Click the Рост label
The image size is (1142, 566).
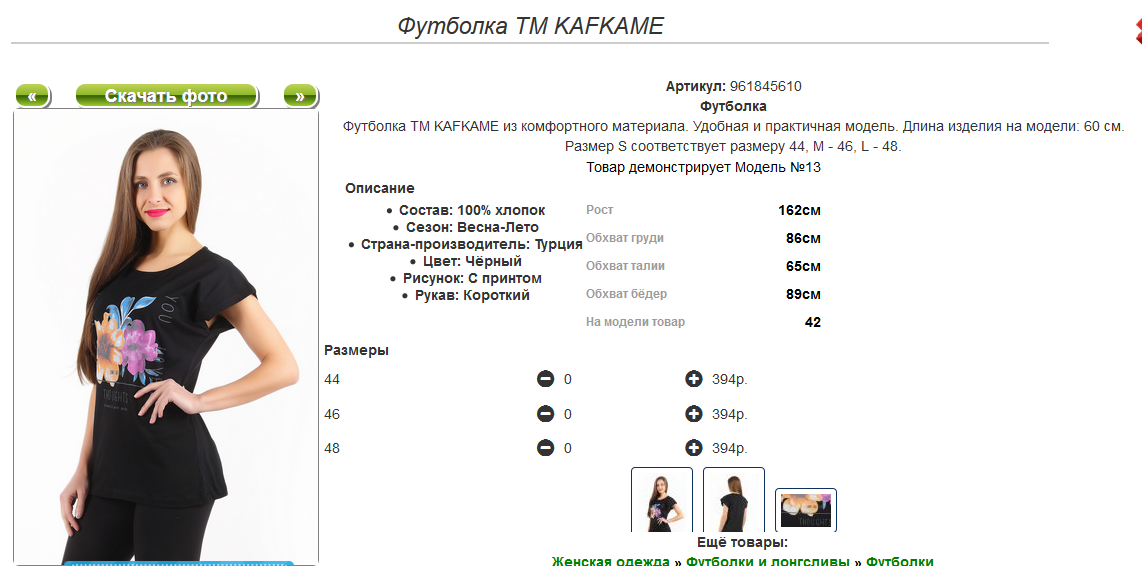click(x=599, y=210)
